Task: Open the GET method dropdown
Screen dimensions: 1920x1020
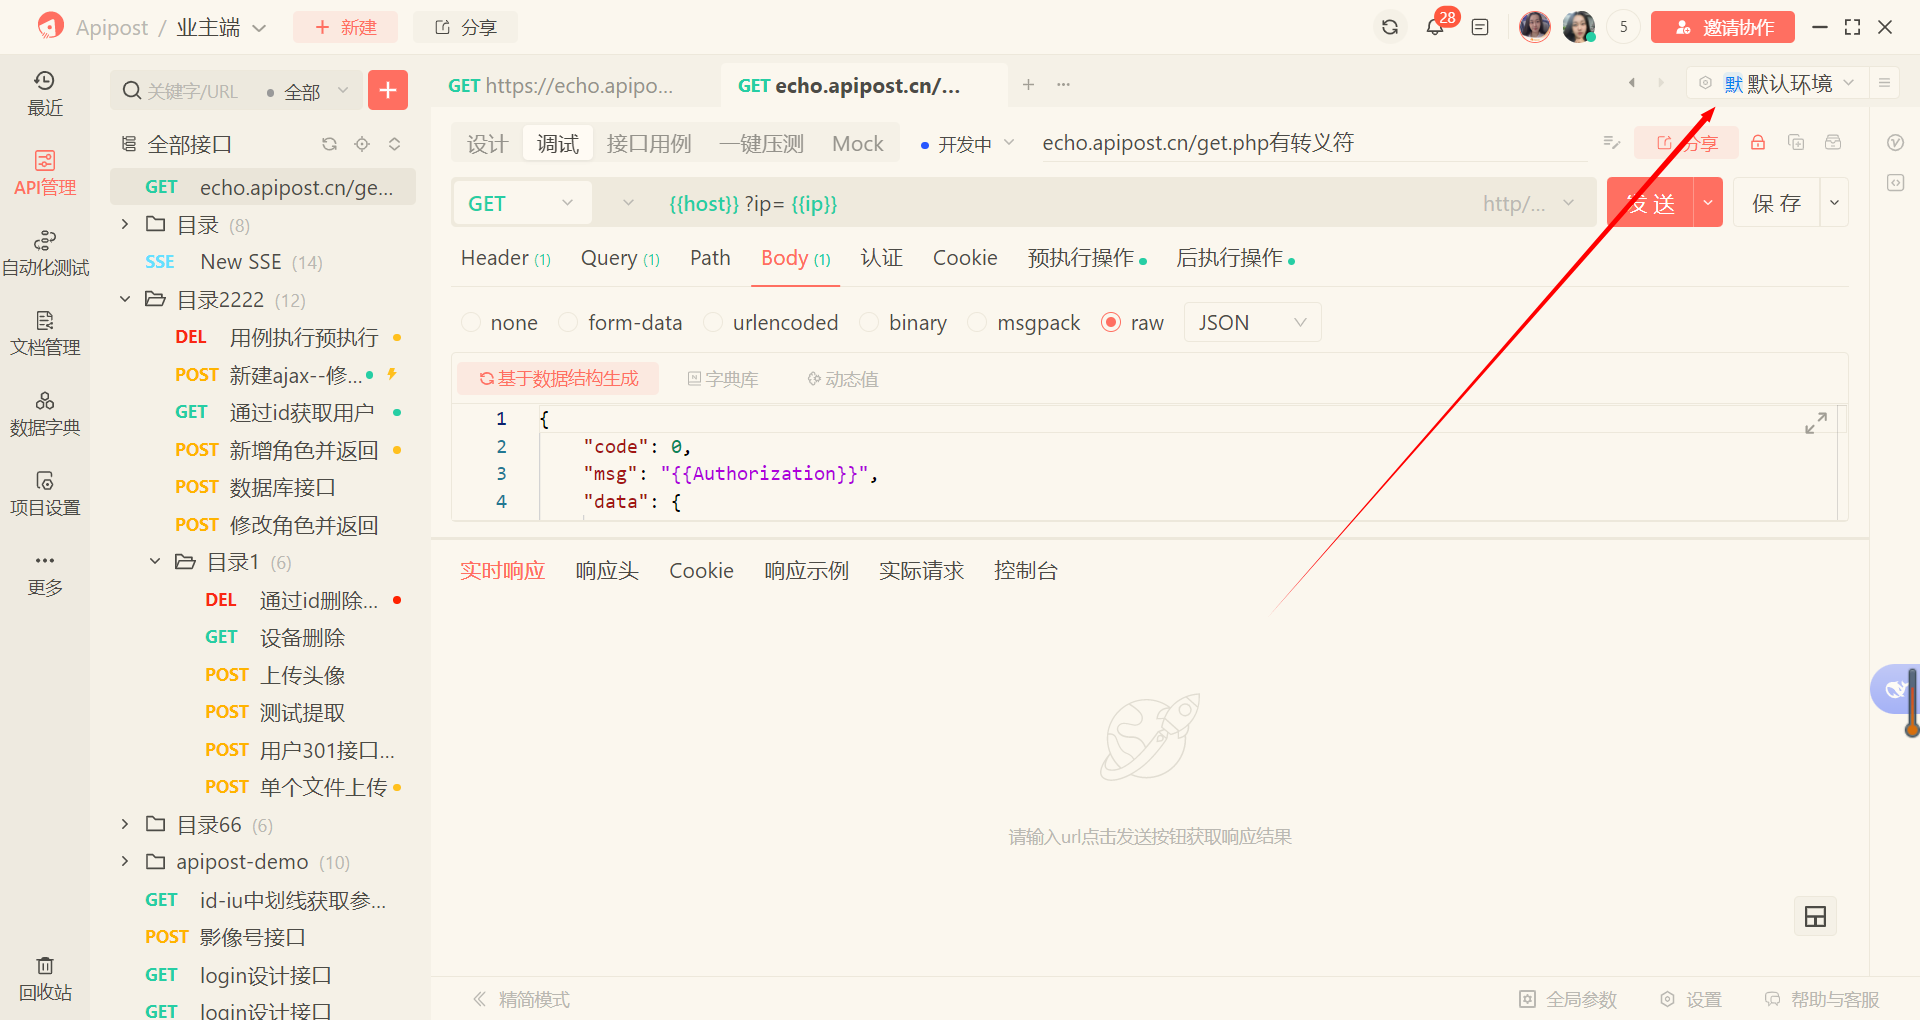Action: tap(521, 203)
